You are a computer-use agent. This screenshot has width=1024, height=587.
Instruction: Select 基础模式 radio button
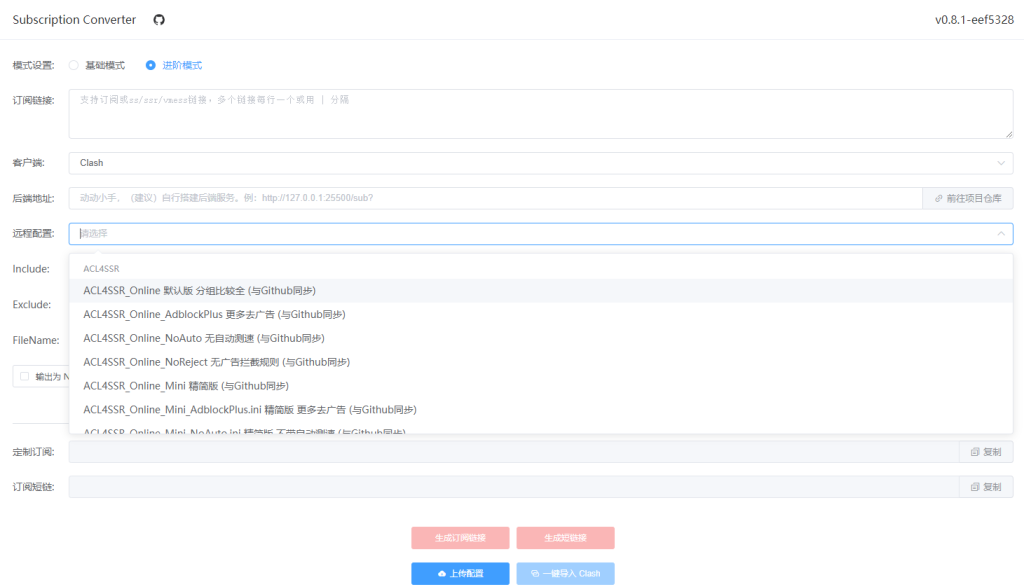tap(74, 65)
